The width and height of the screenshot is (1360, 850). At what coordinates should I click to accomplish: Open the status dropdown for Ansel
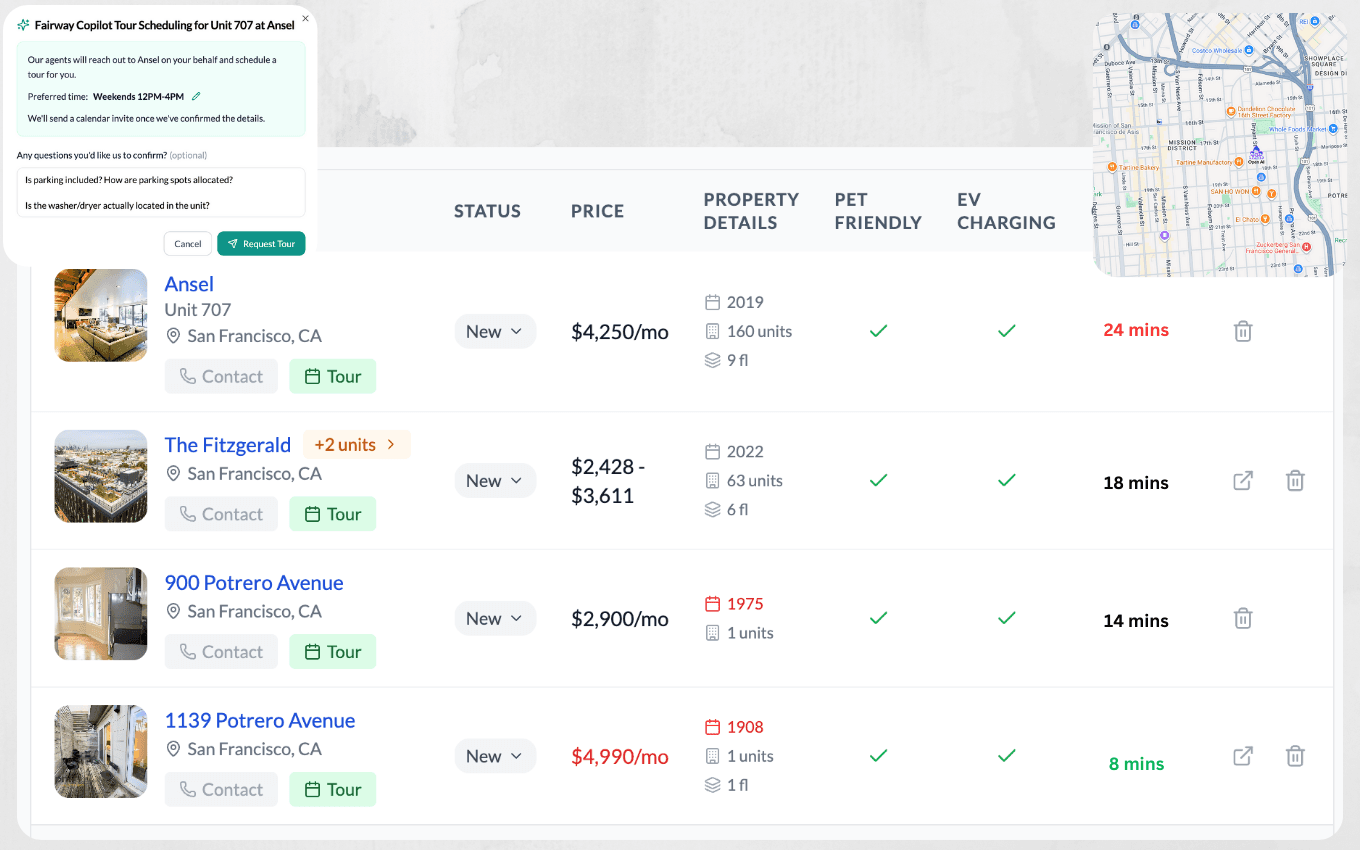495,331
